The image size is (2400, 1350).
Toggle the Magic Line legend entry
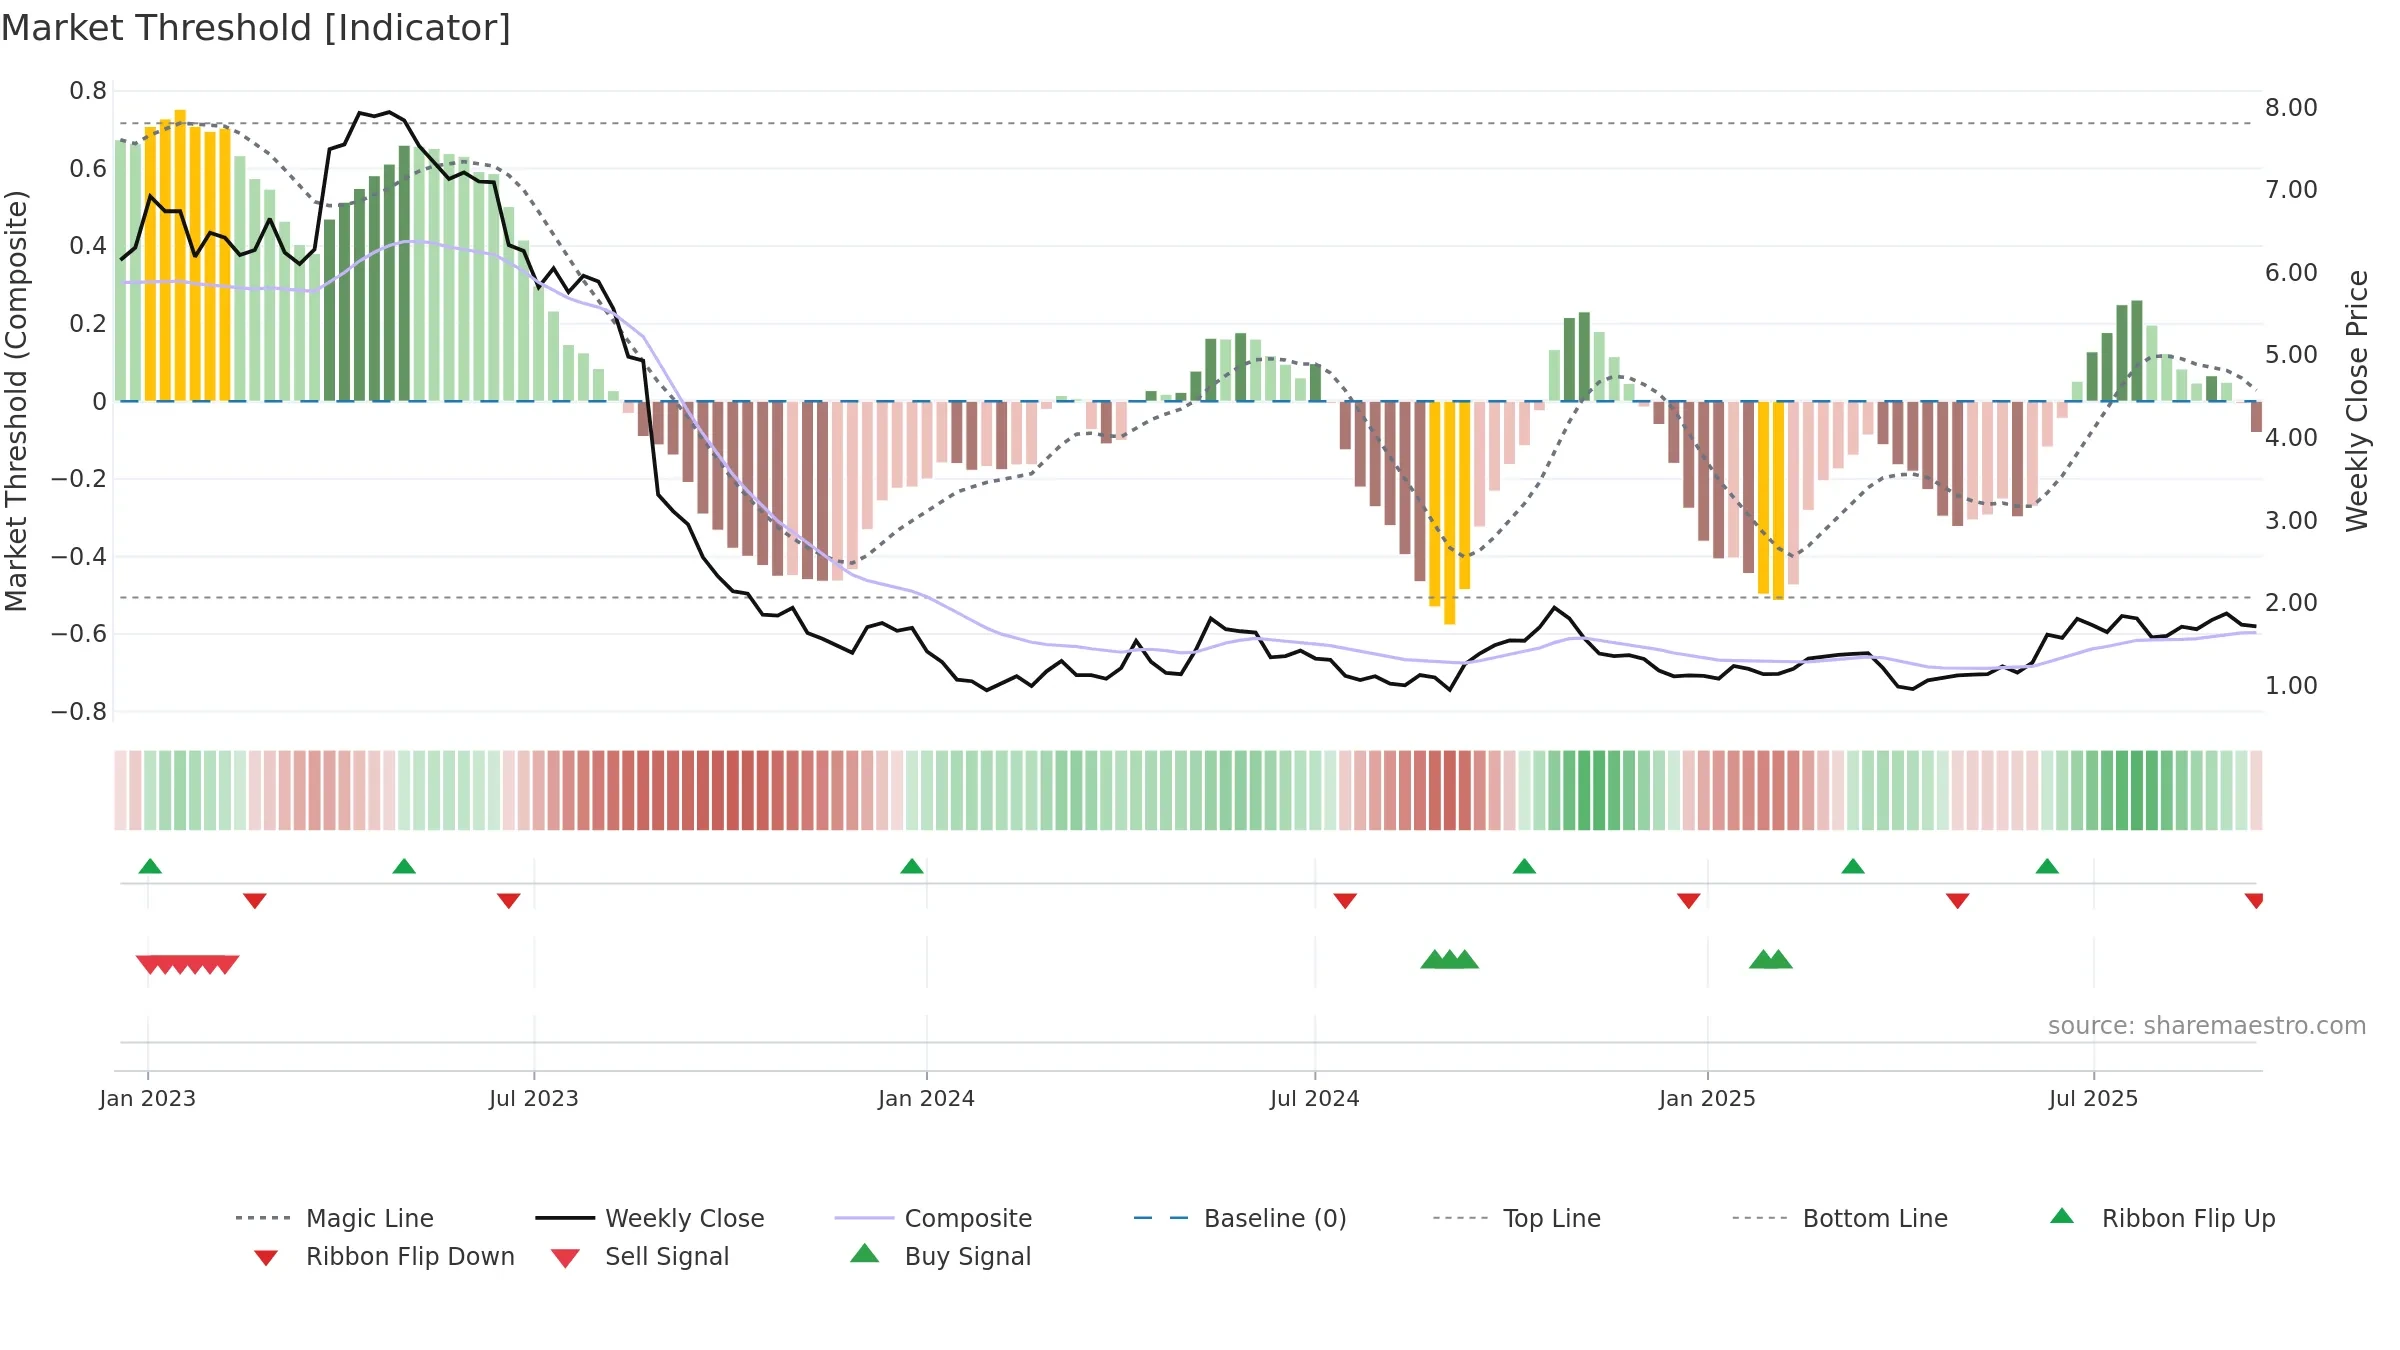point(335,1218)
